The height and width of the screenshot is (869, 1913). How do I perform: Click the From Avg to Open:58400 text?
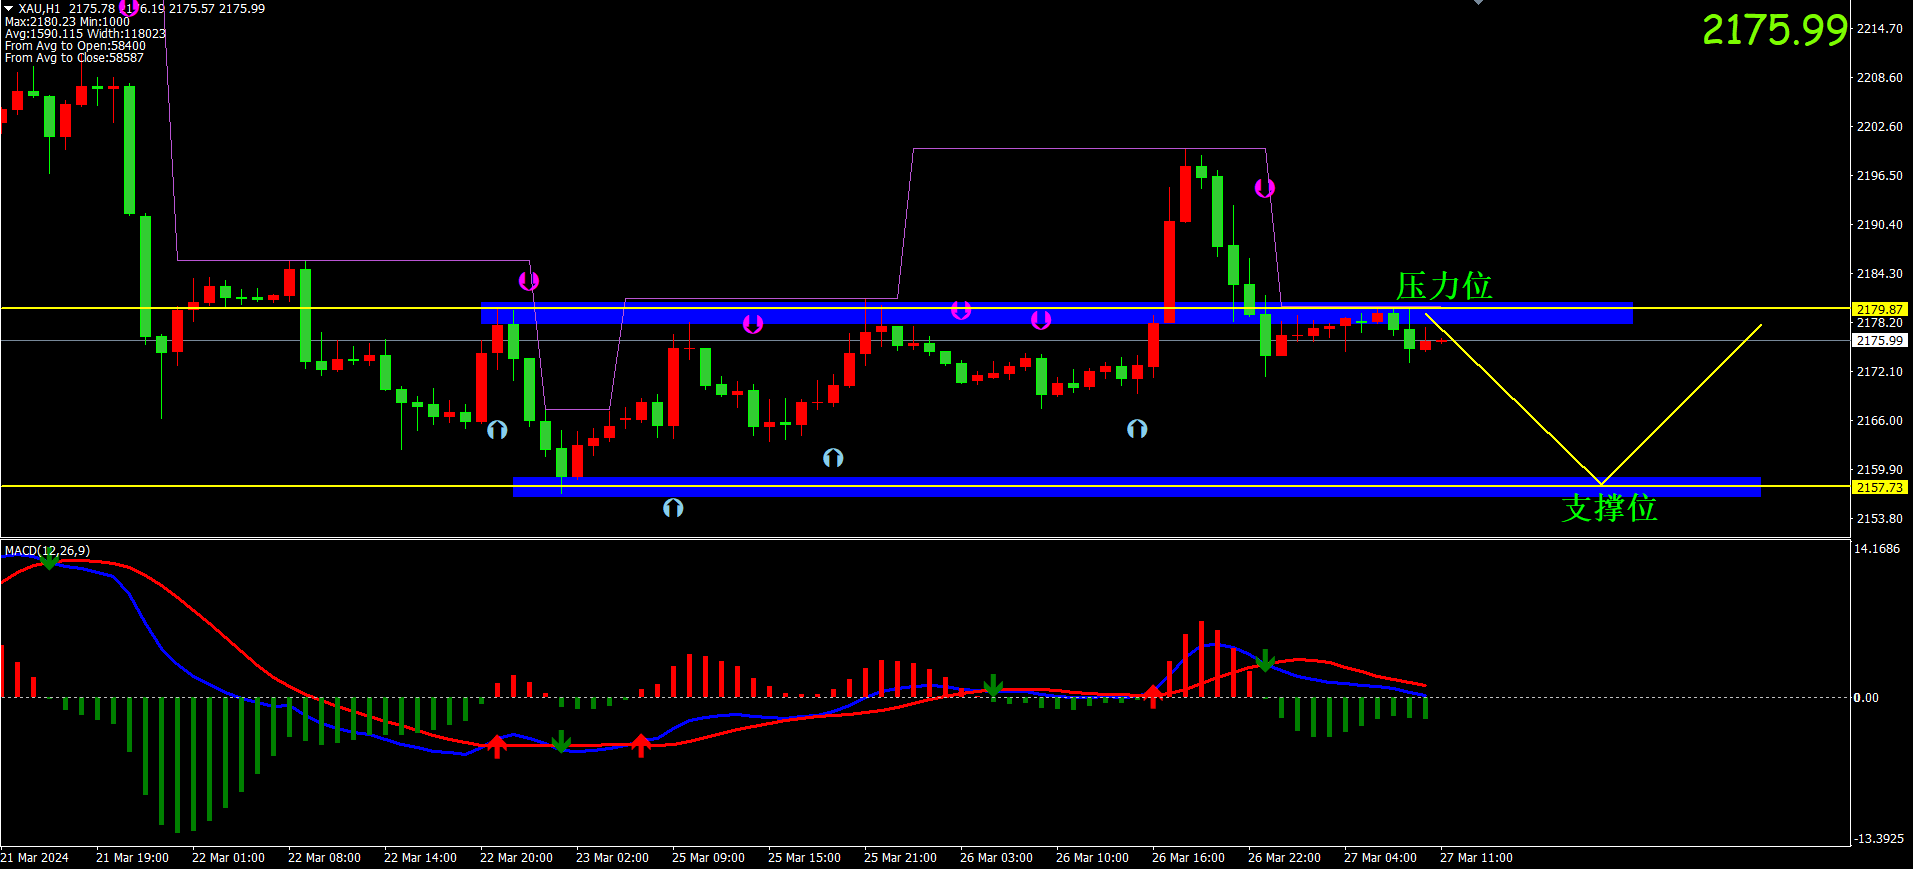pos(75,46)
